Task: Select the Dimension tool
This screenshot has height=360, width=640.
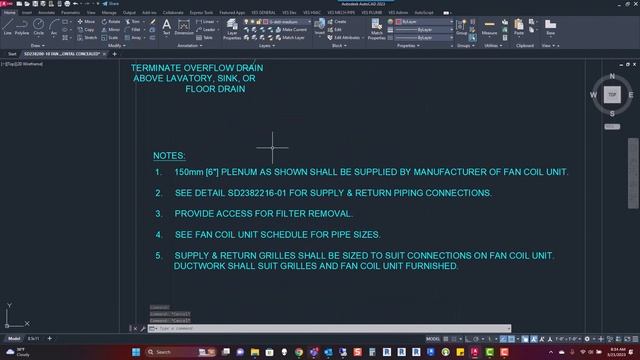Action: point(184,28)
